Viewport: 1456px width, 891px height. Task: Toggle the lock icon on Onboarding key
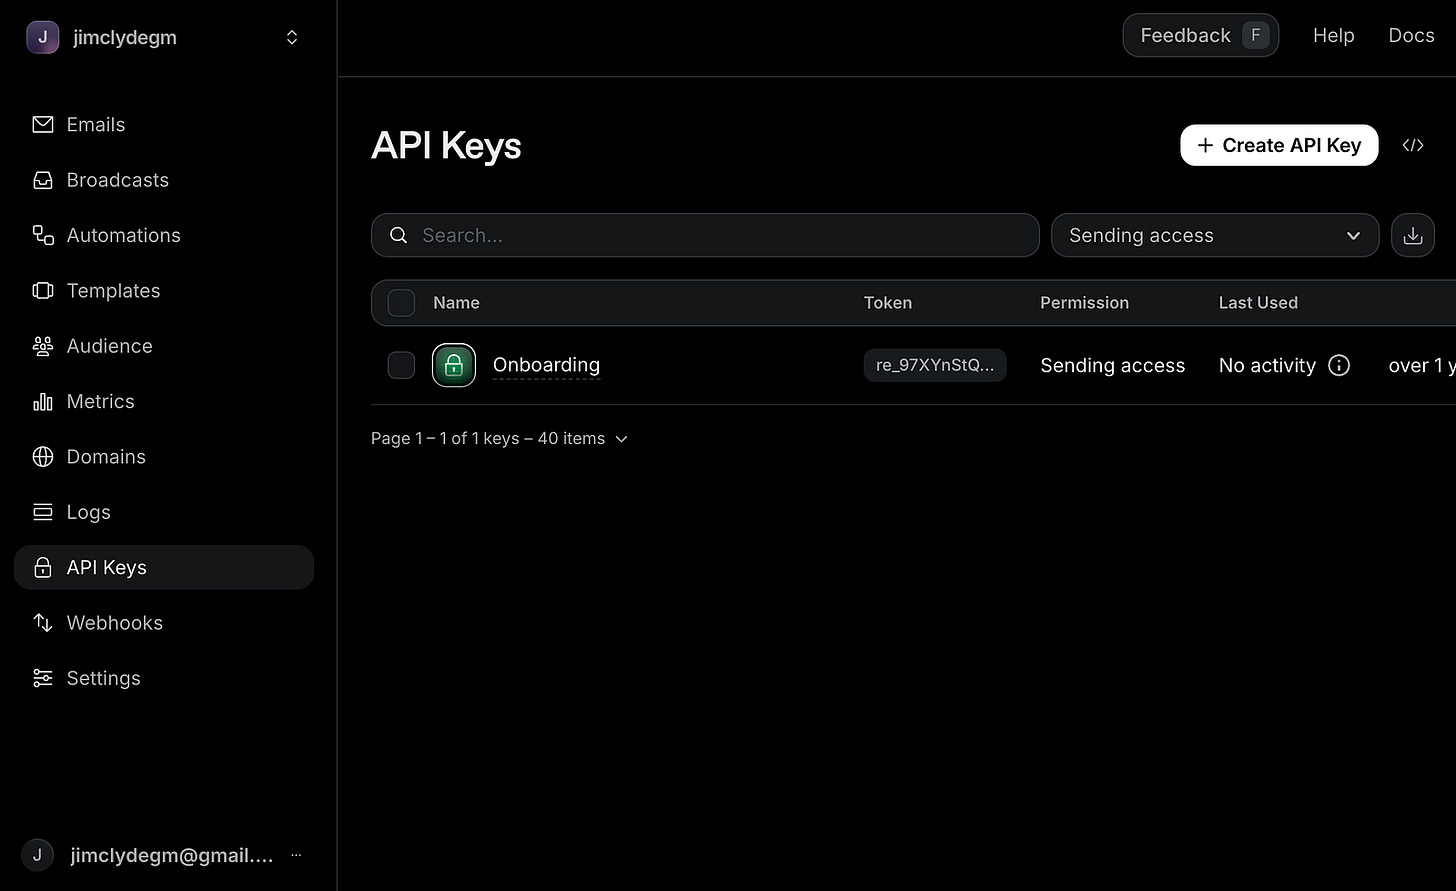point(453,365)
